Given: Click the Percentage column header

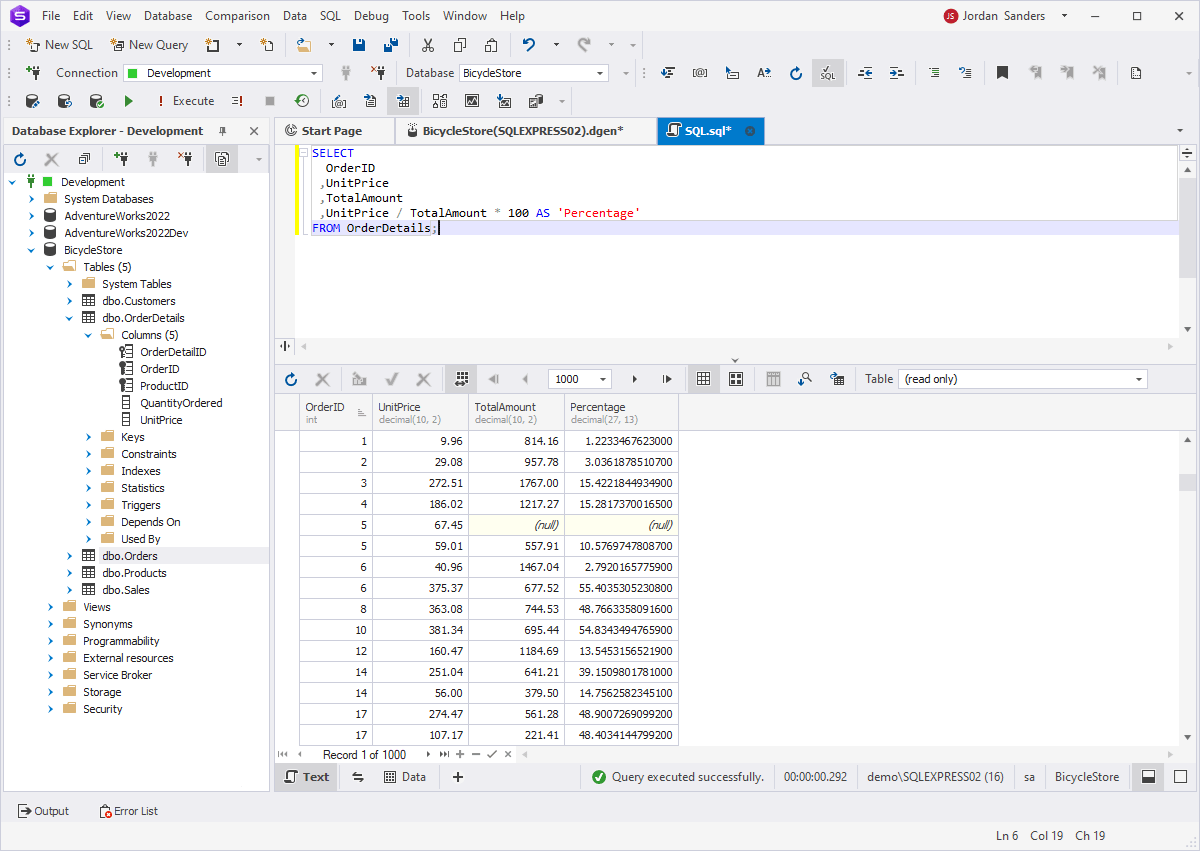Looking at the screenshot, I should point(621,413).
